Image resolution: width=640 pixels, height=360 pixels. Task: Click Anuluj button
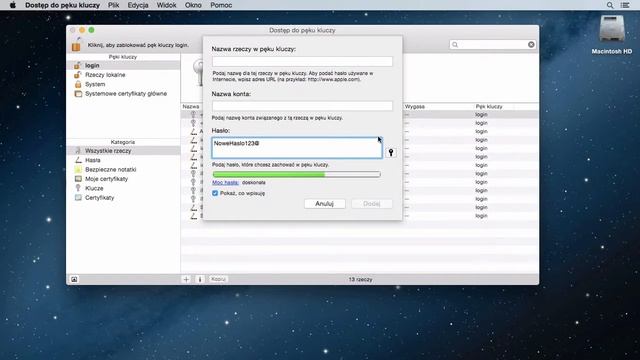[324, 203]
